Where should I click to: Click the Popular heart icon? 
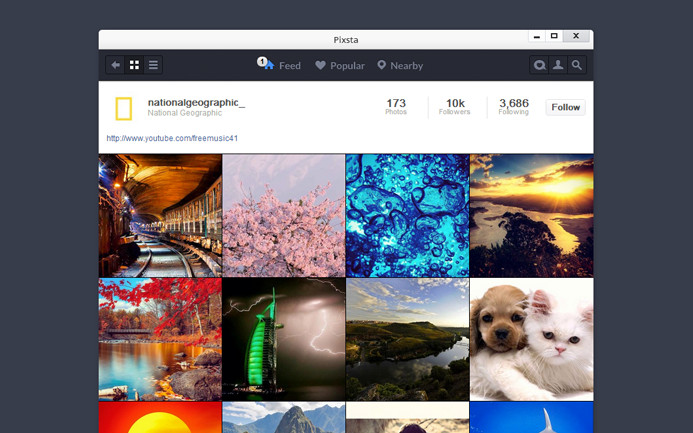tap(320, 65)
